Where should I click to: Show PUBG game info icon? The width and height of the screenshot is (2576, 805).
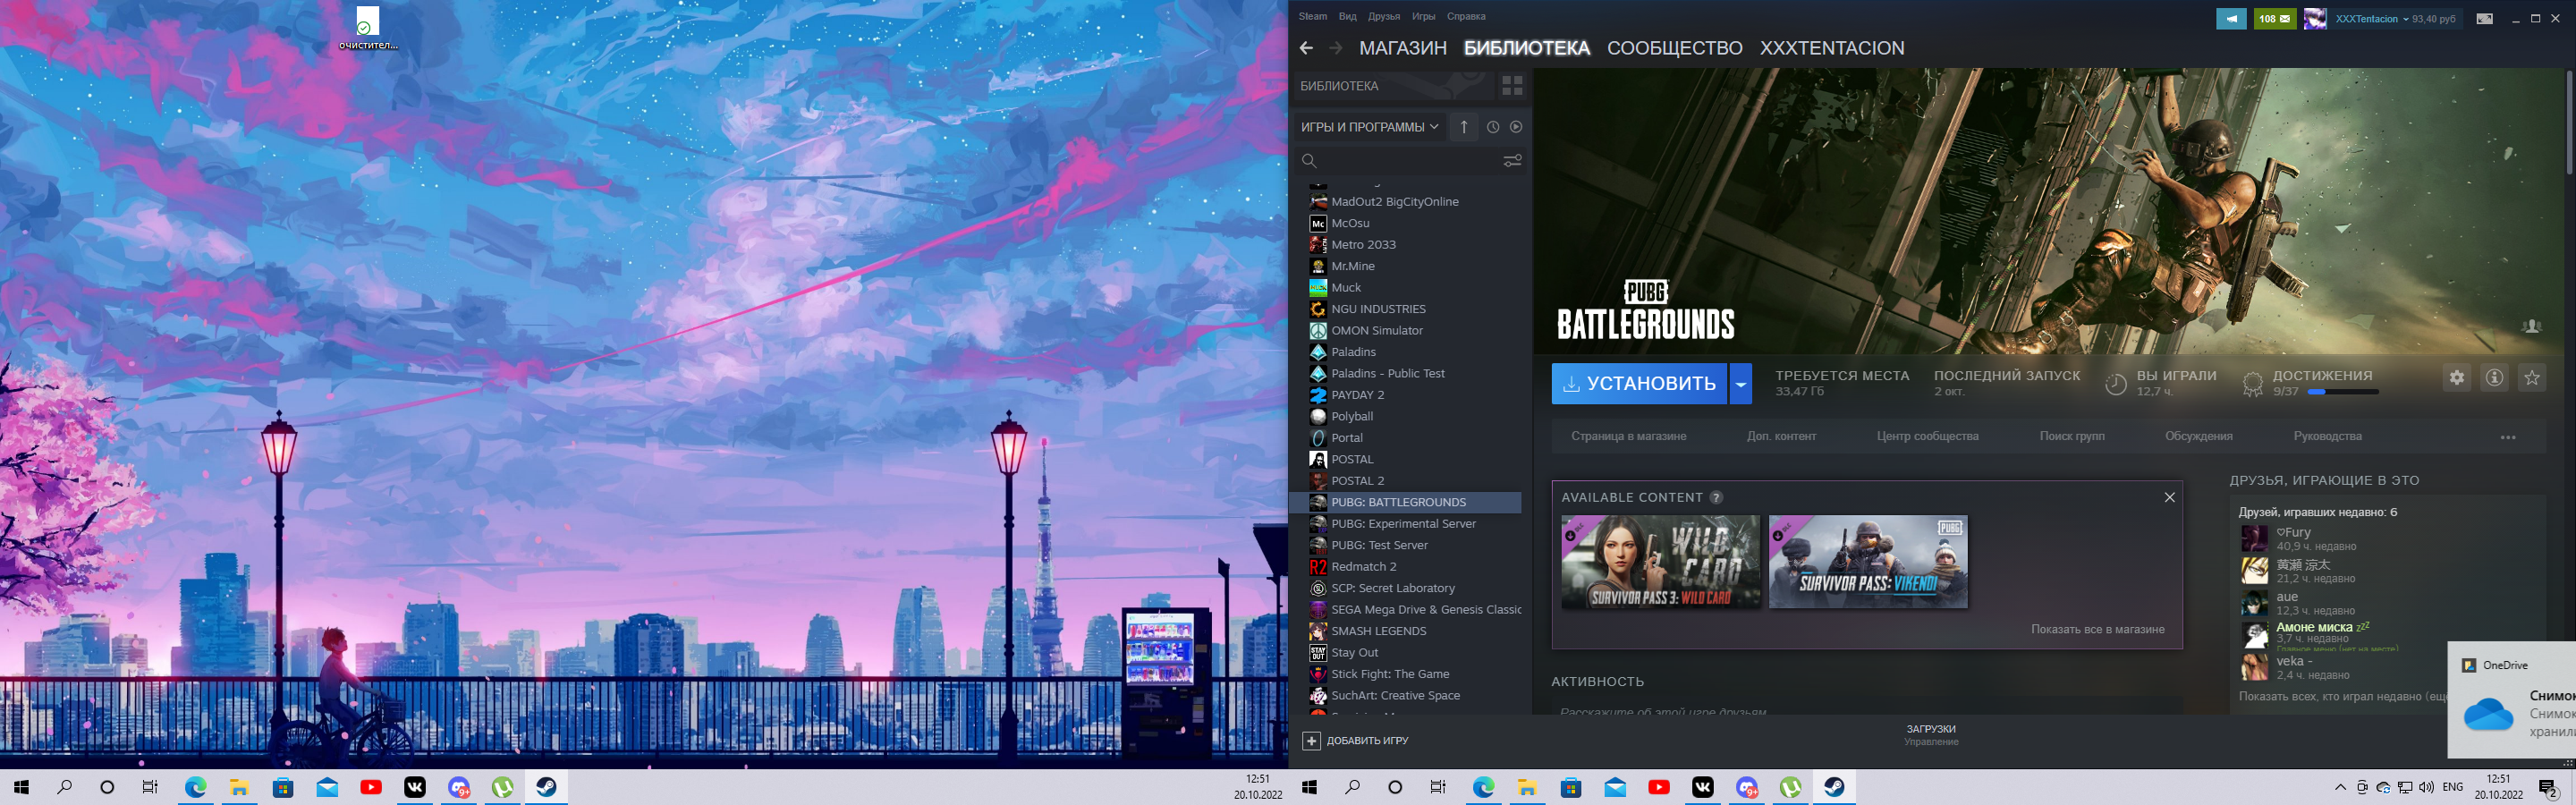point(2495,378)
